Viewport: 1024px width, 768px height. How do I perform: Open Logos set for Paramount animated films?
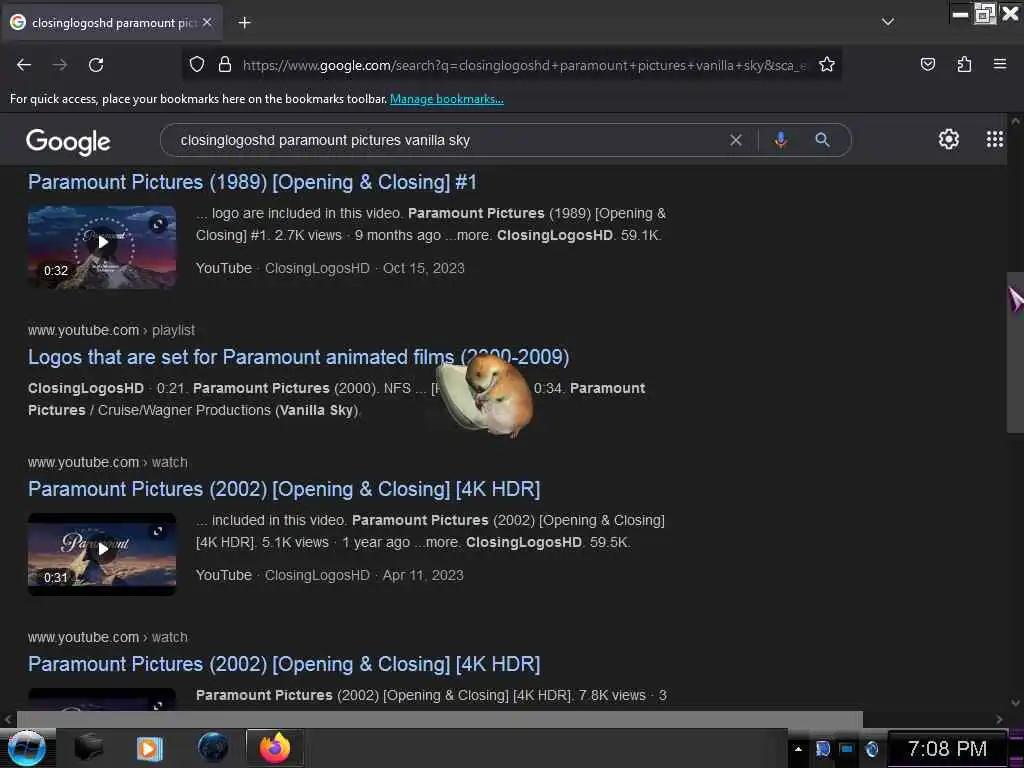(x=298, y=357)
